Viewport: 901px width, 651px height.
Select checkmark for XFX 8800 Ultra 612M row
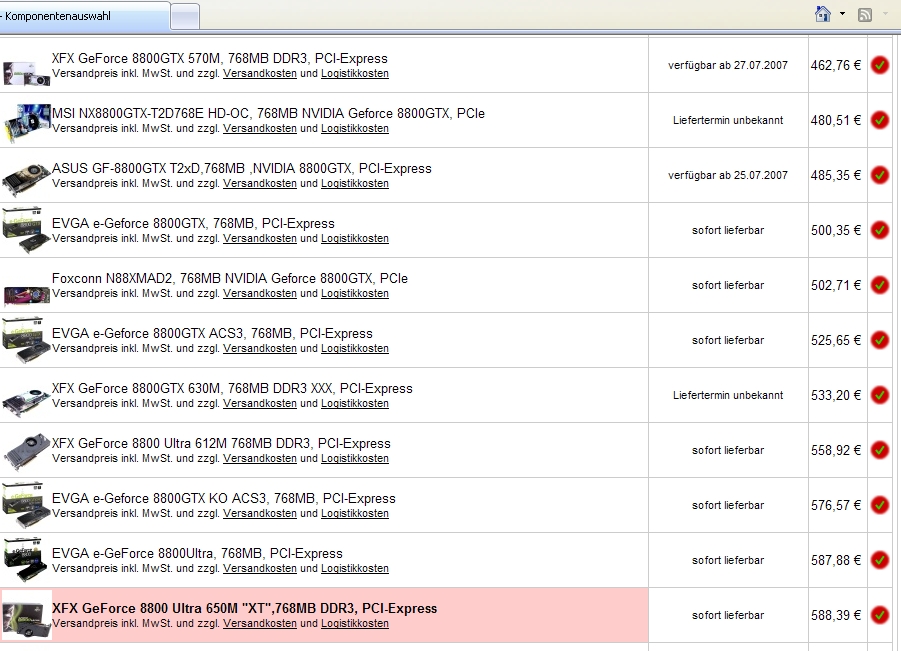[x=879, y=450]
